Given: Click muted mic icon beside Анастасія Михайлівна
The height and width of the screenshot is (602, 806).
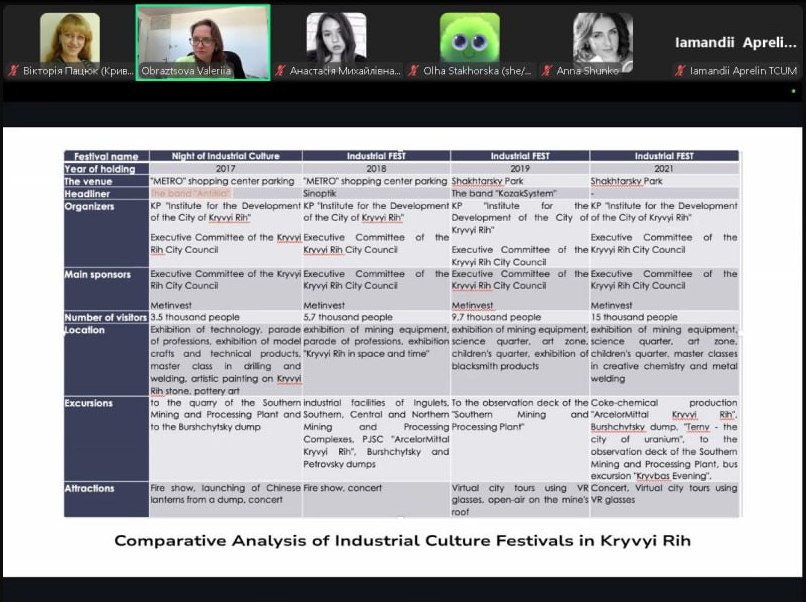Looking at the screenshot, I should point(280,71).
